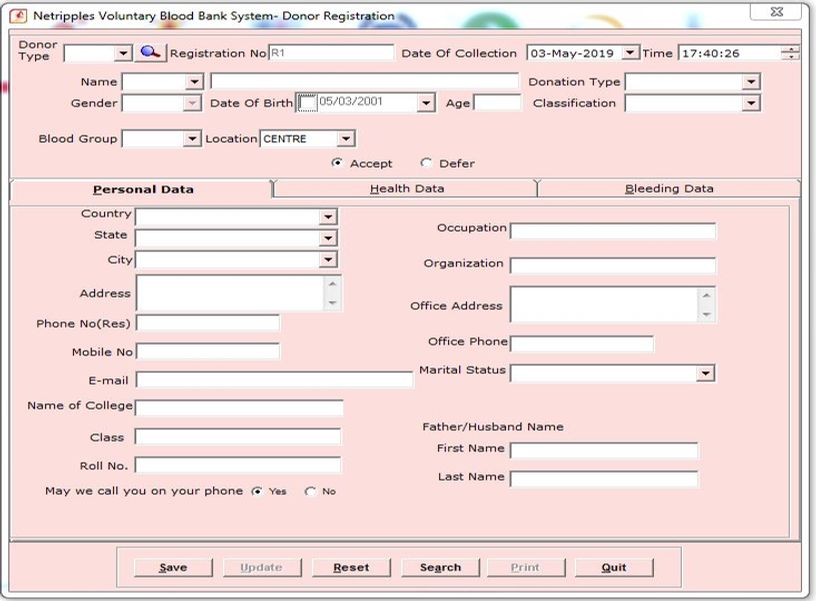Click the Save button

pos(173,567)
